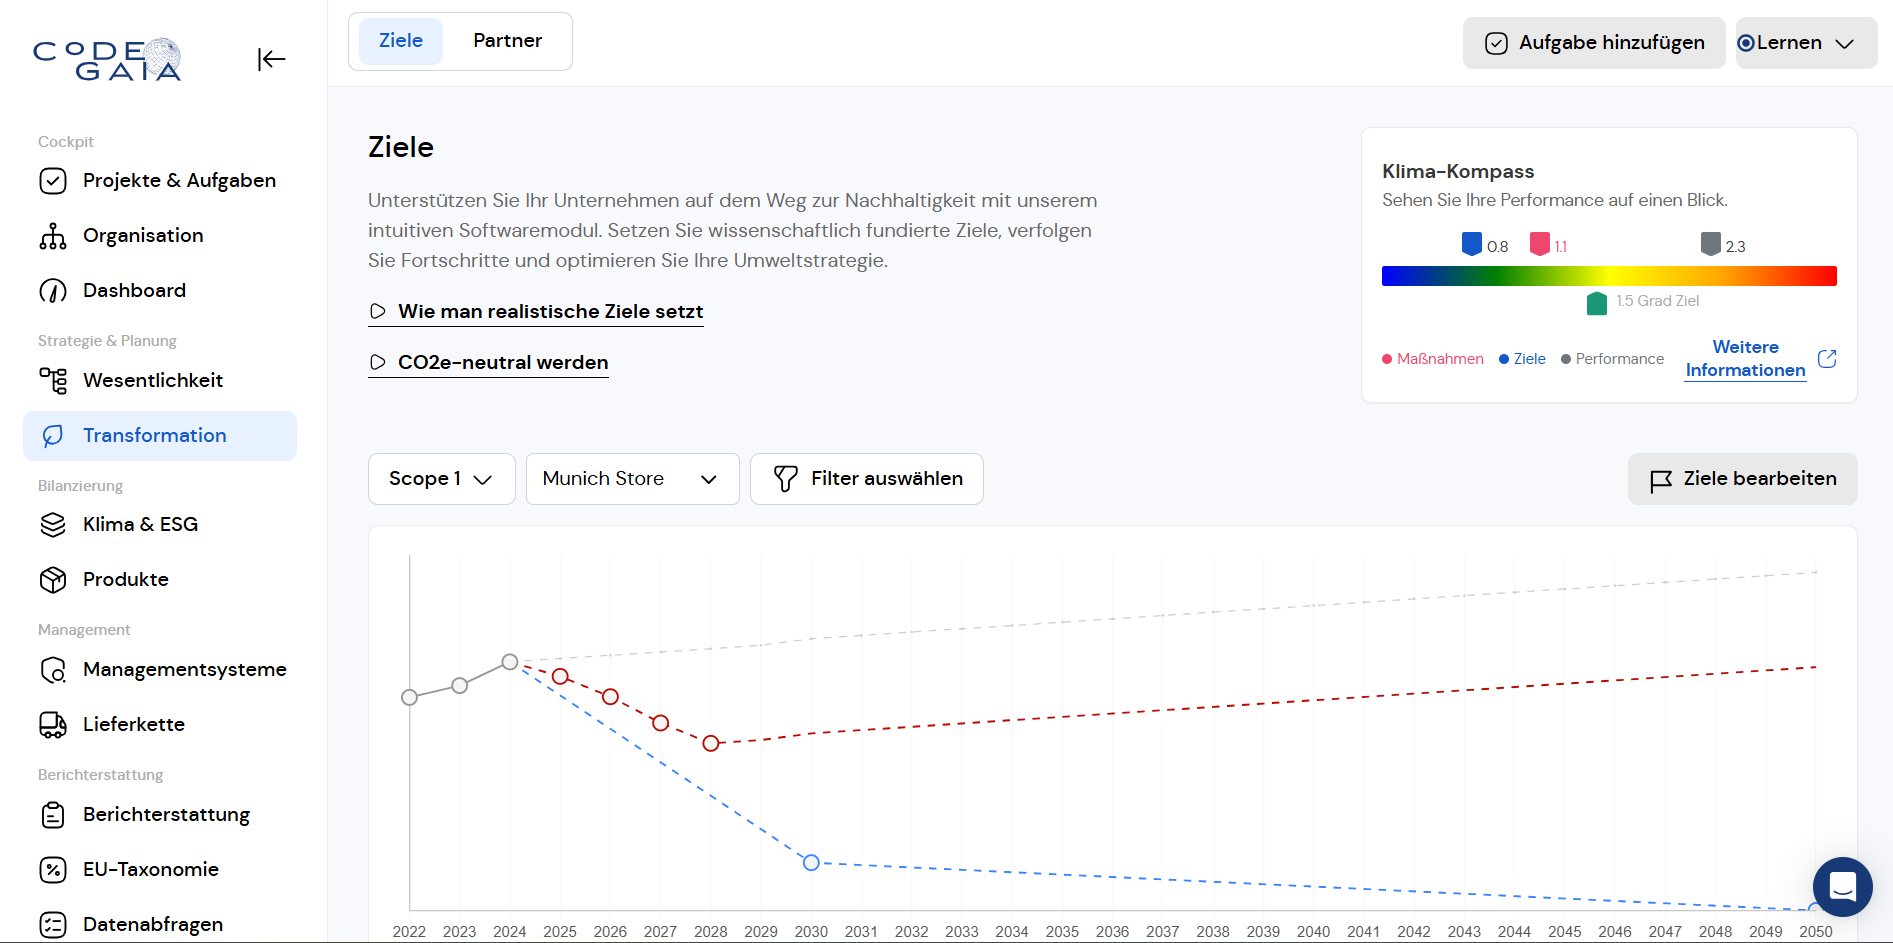Navigate to Klima & ESG

(x=140, y=525)
